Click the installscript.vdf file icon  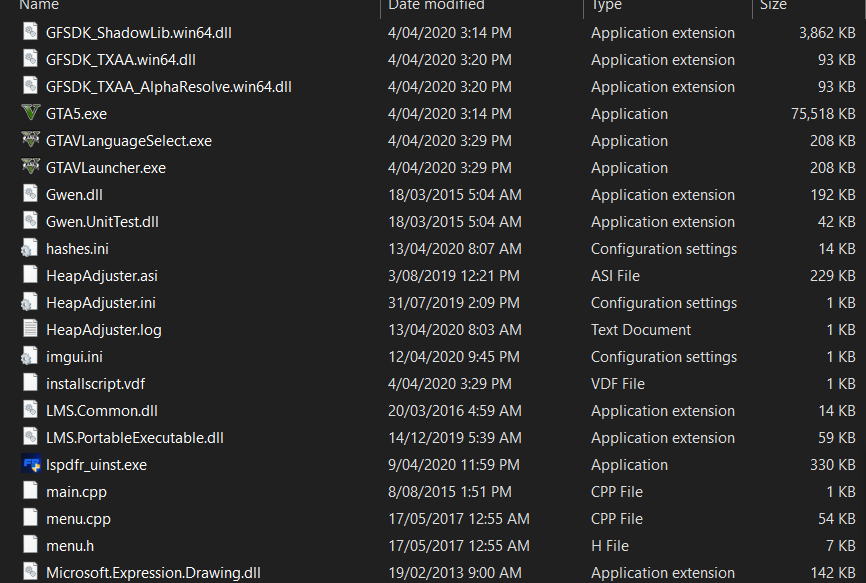pos(30,383)
